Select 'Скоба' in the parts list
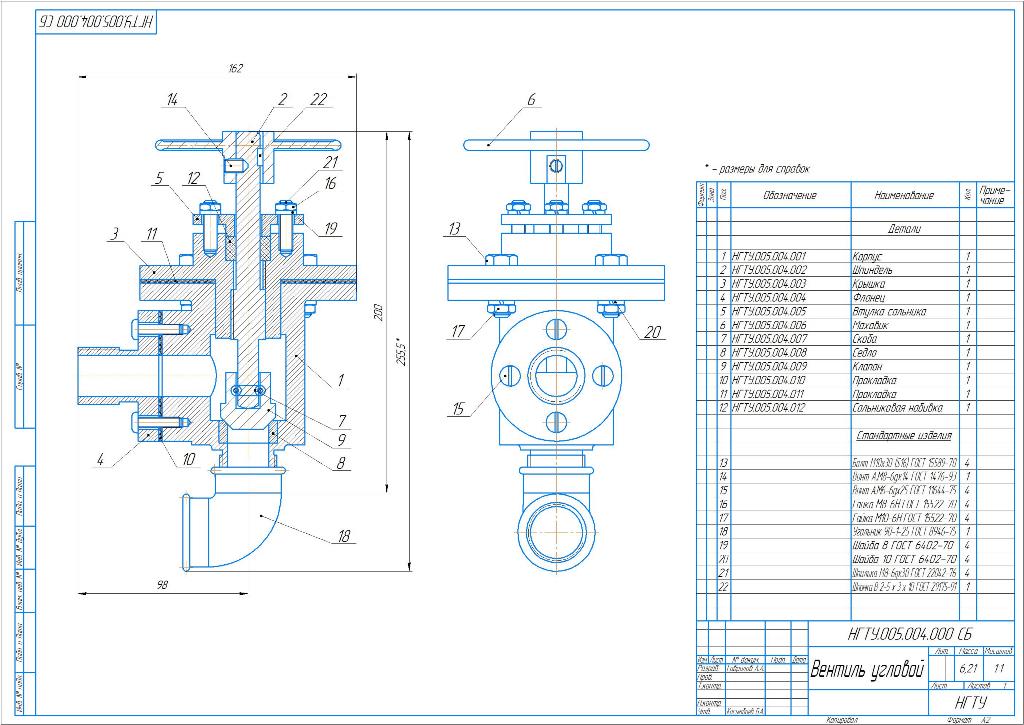Screen dimensions: 1024x725 (x=865, y=339)
